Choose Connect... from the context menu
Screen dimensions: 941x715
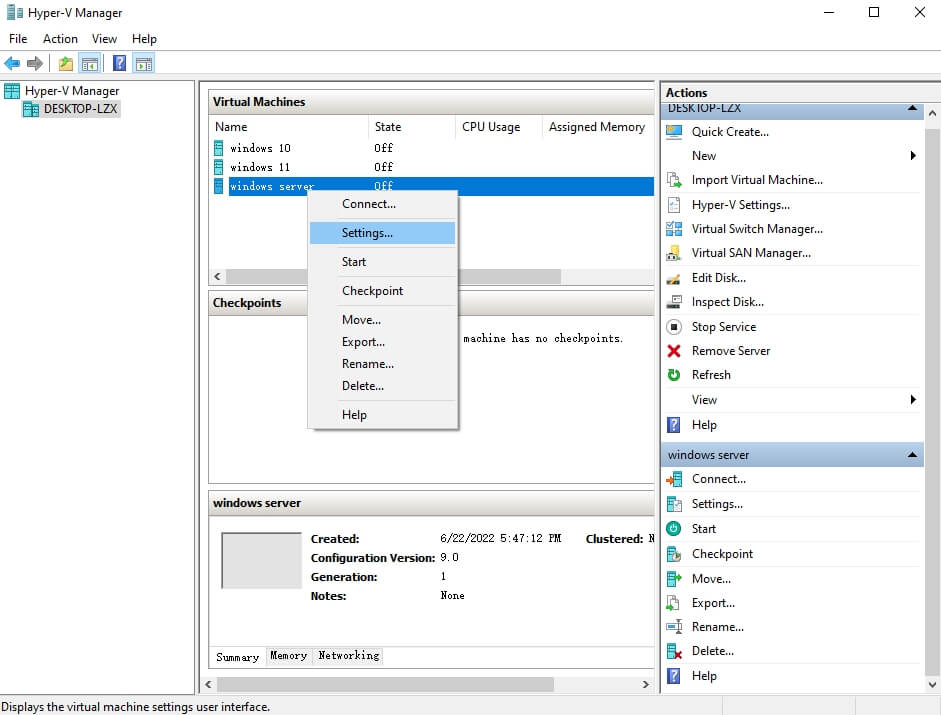(x=382, y=204)
